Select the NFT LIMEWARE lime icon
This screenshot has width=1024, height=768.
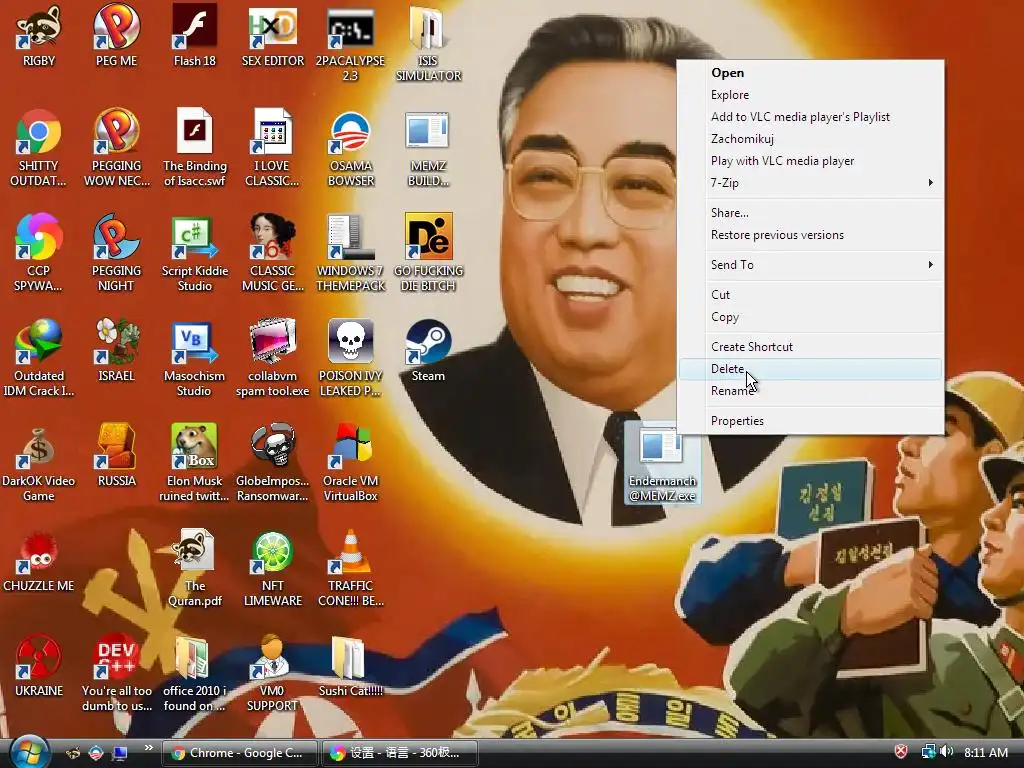click(x=273, y=569)
